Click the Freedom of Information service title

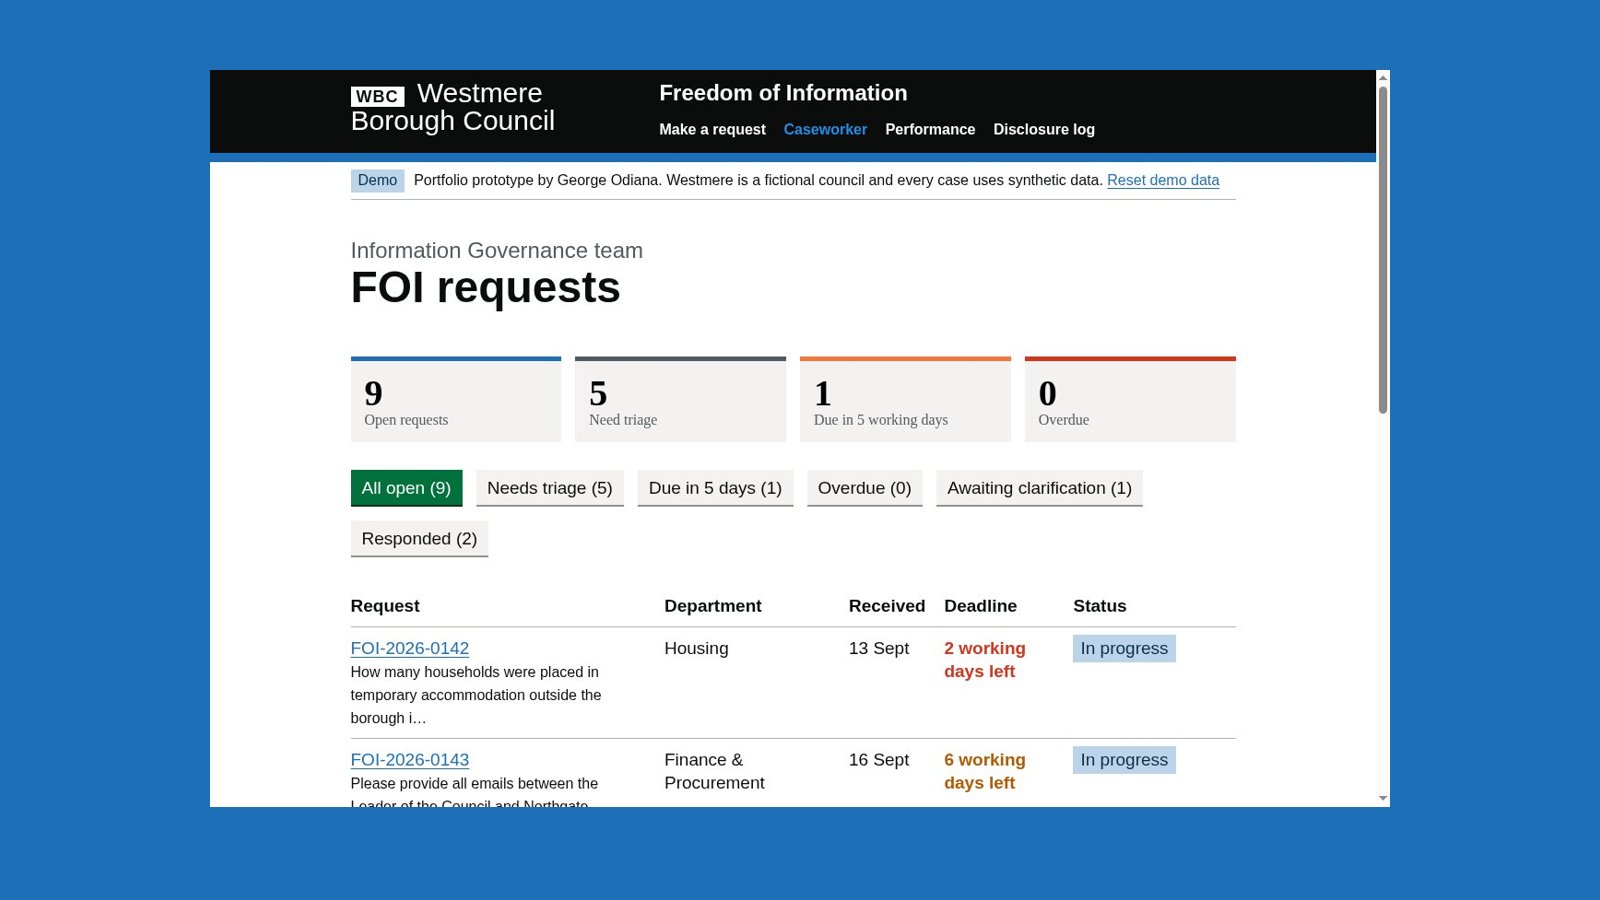click(783, 93)
